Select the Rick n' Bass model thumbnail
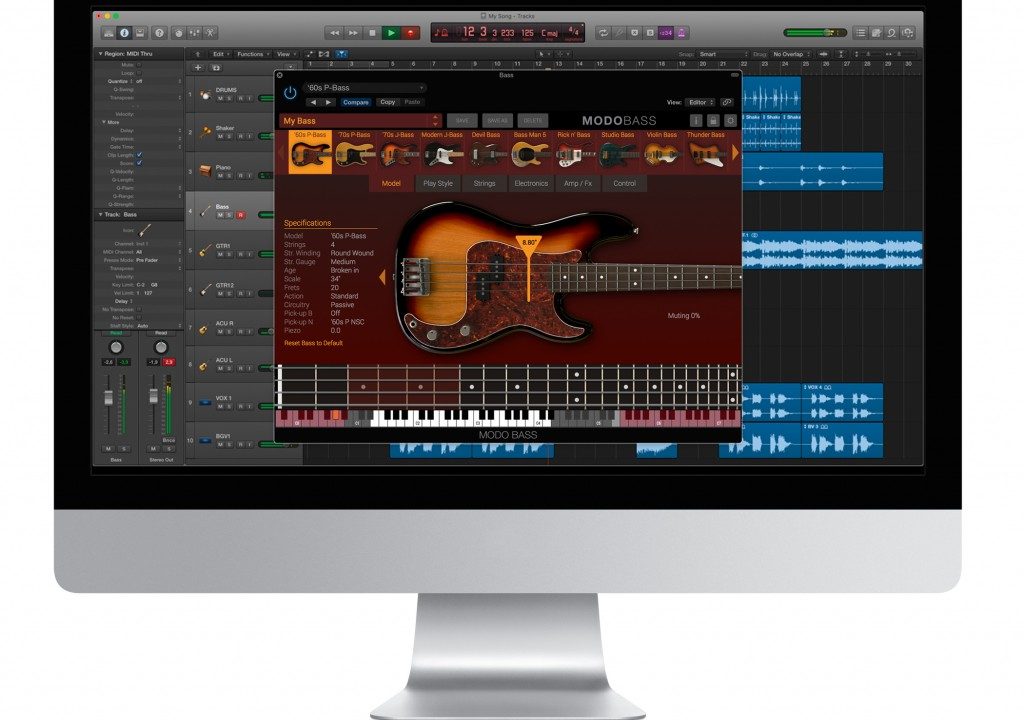The height and width of the screenshot is (720, 1024). 574,152
